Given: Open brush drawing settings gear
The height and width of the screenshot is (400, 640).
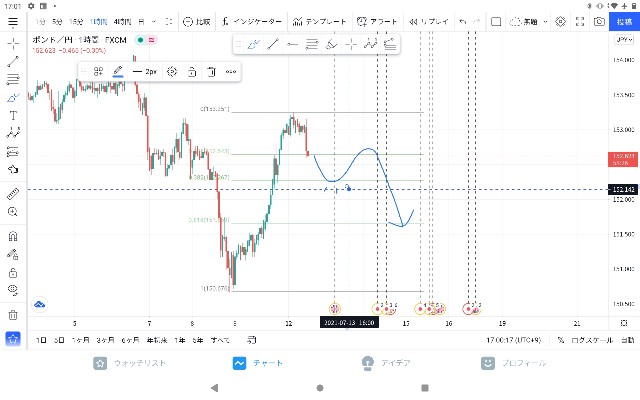Looking at the screenshot, I should coord(172,72).
